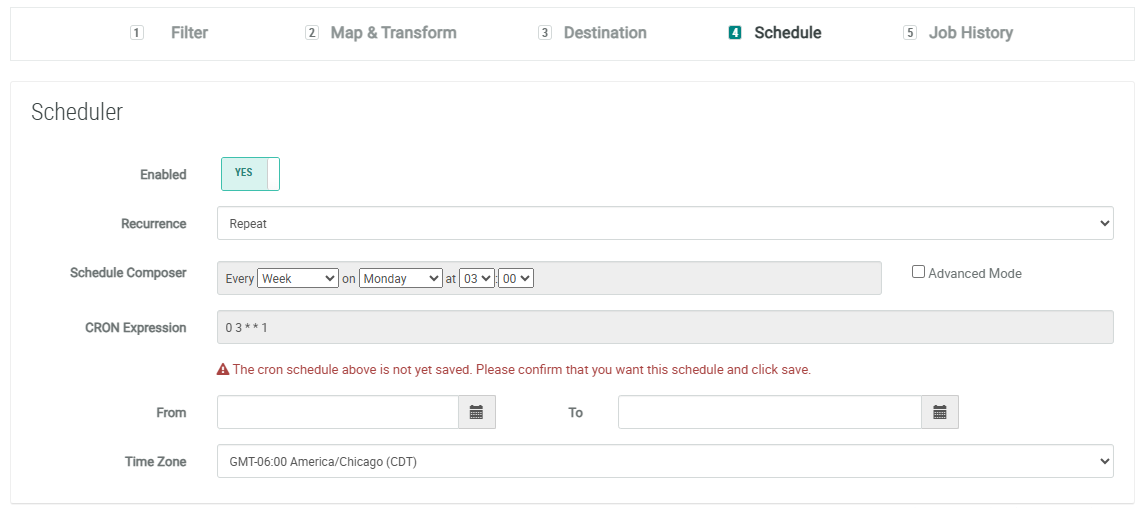Screen dimensions: 1141x508
Task: Click the step 2 number badge
Action: click(312, 33)
